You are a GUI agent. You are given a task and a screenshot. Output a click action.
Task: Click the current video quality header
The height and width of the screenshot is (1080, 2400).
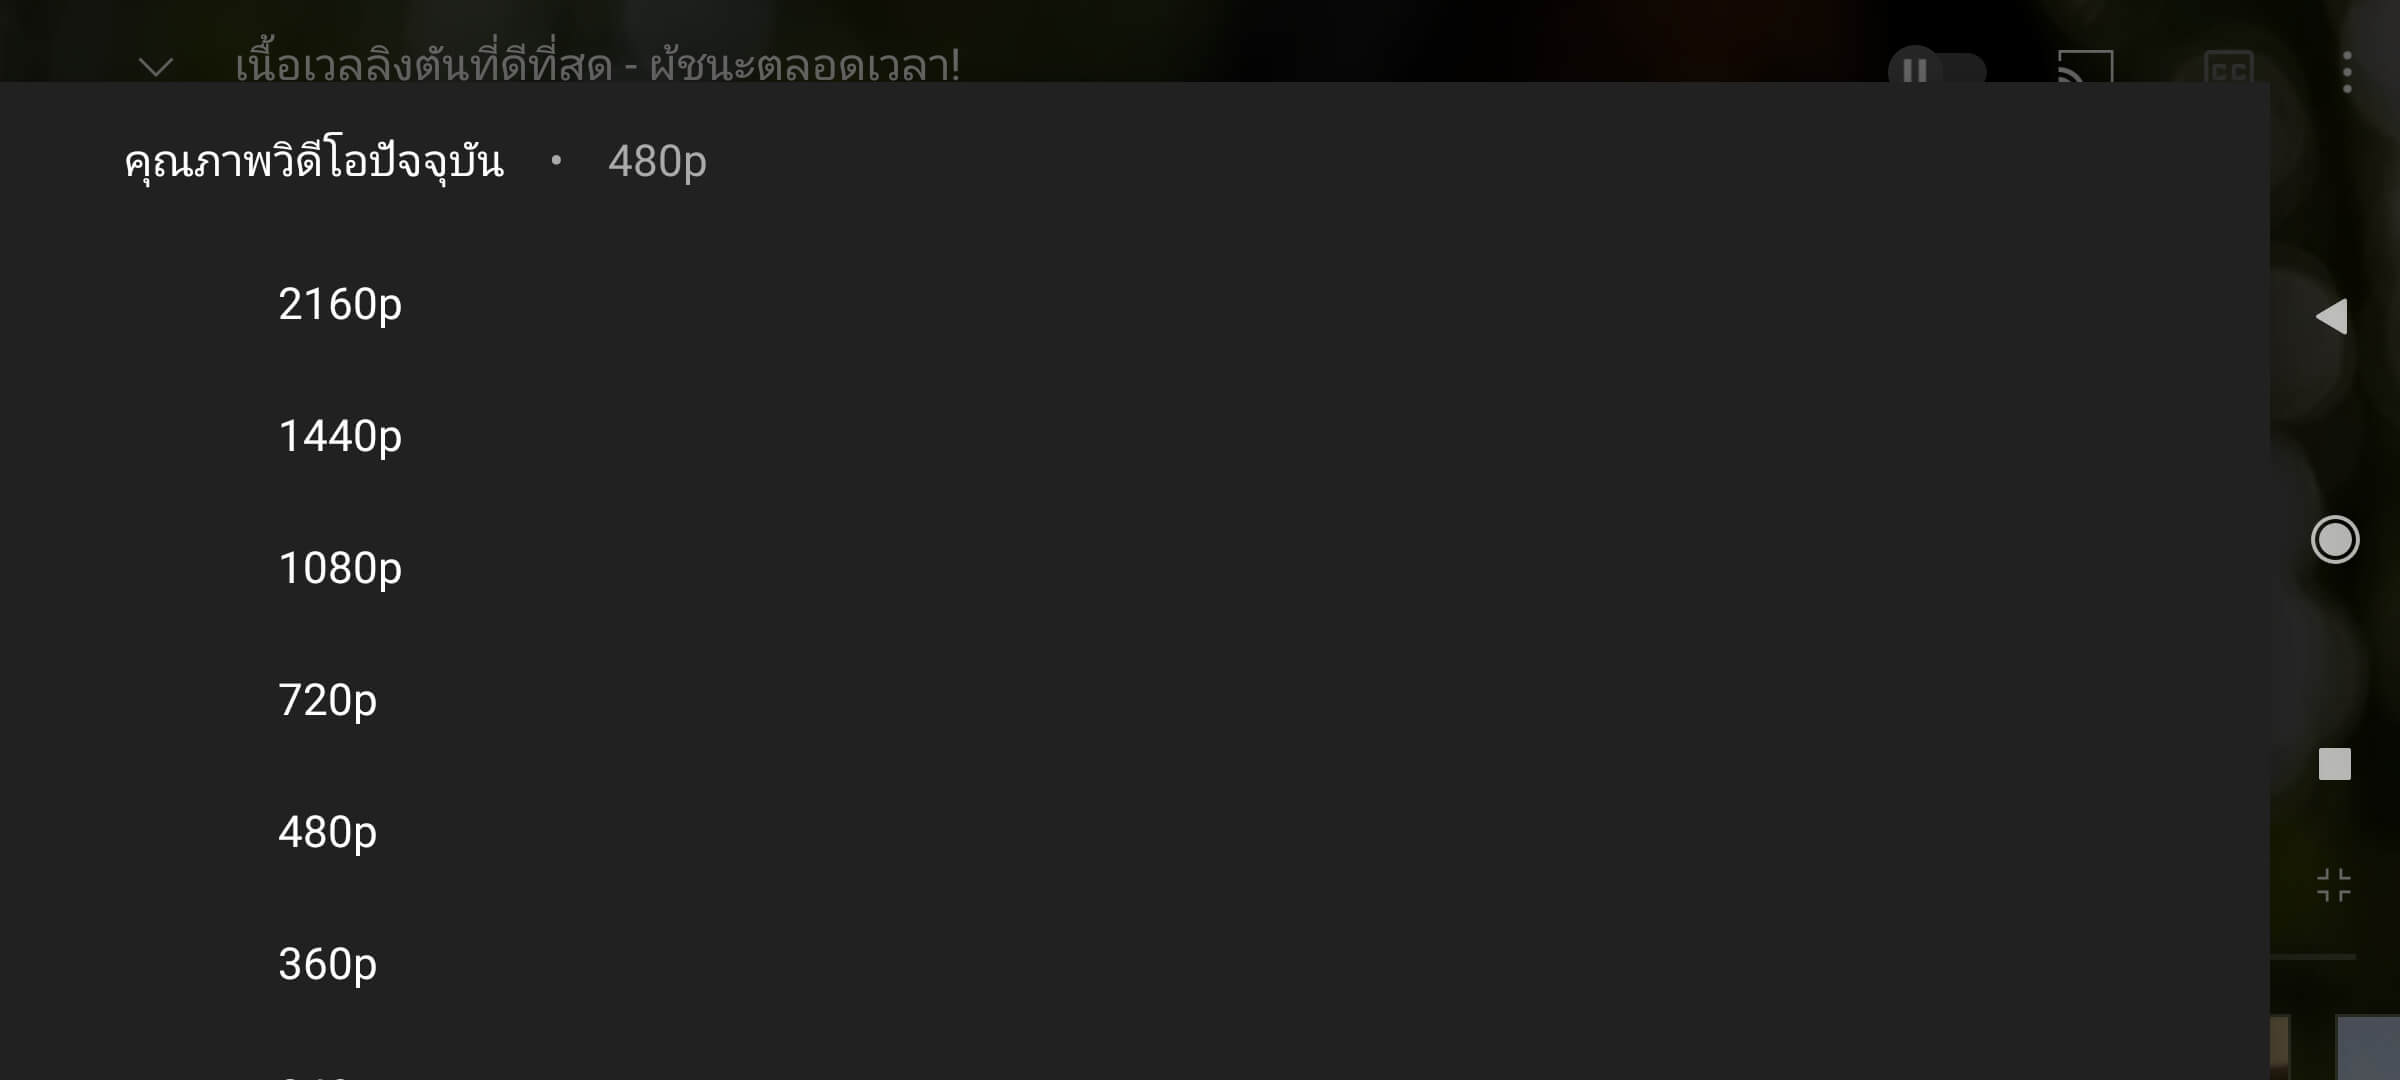314,161
